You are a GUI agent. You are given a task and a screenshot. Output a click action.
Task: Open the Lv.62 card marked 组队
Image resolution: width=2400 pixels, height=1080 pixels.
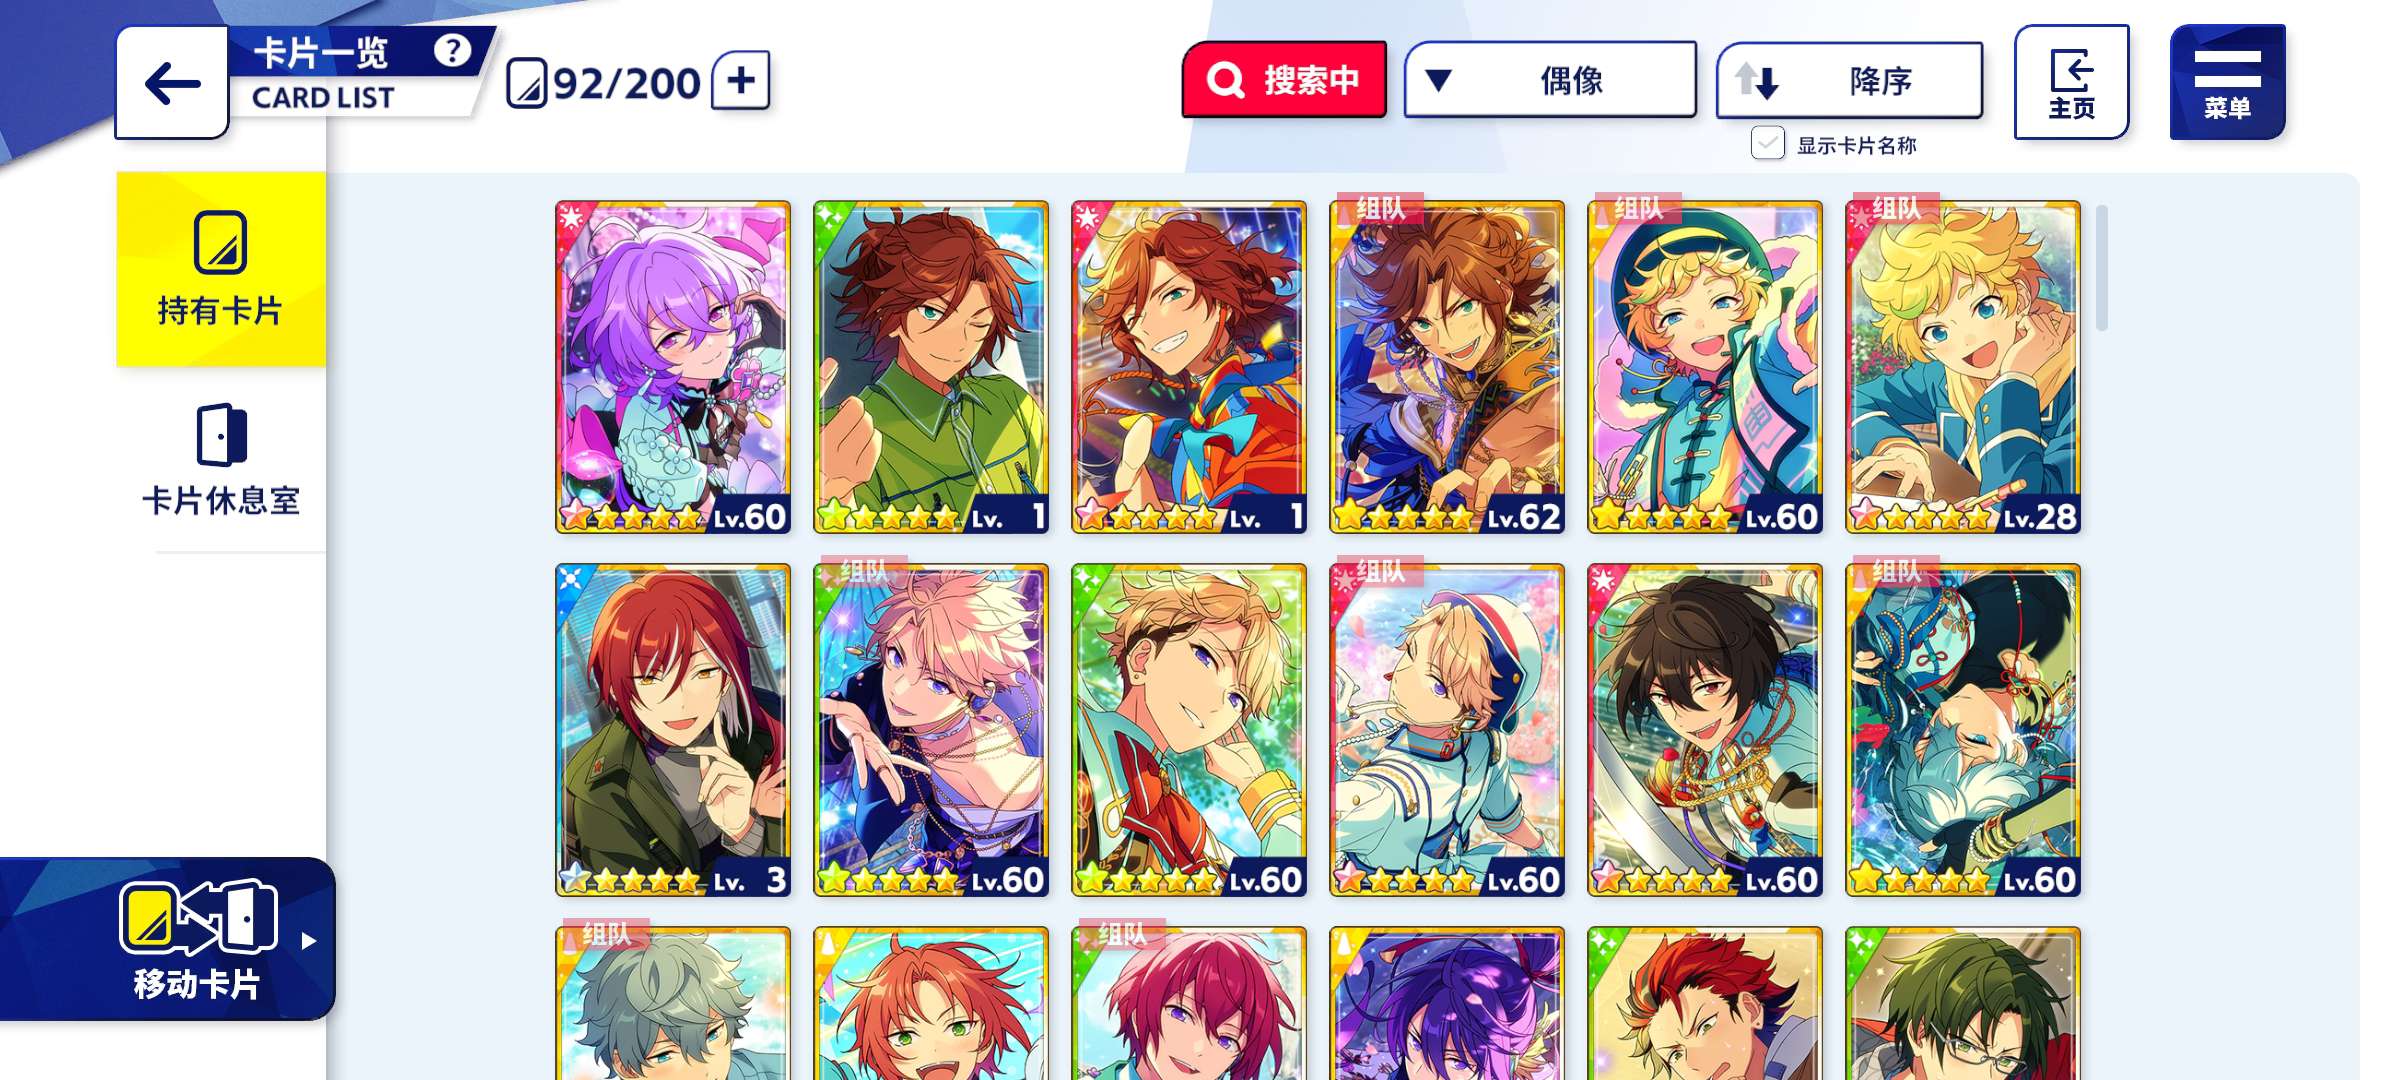[1447, 367]
